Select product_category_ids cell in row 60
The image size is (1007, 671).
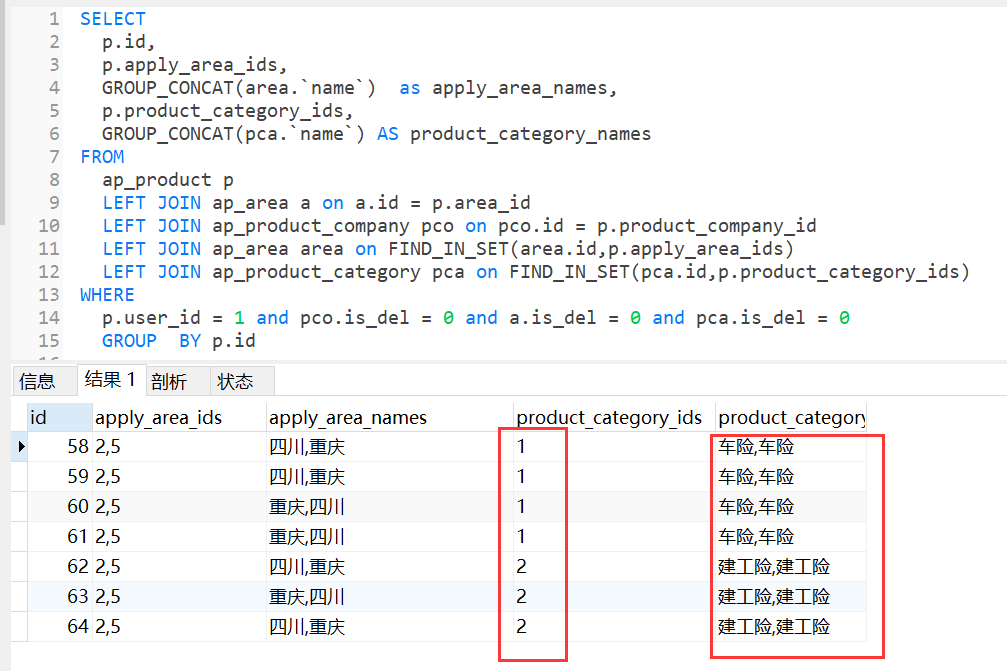click(614, 507)
